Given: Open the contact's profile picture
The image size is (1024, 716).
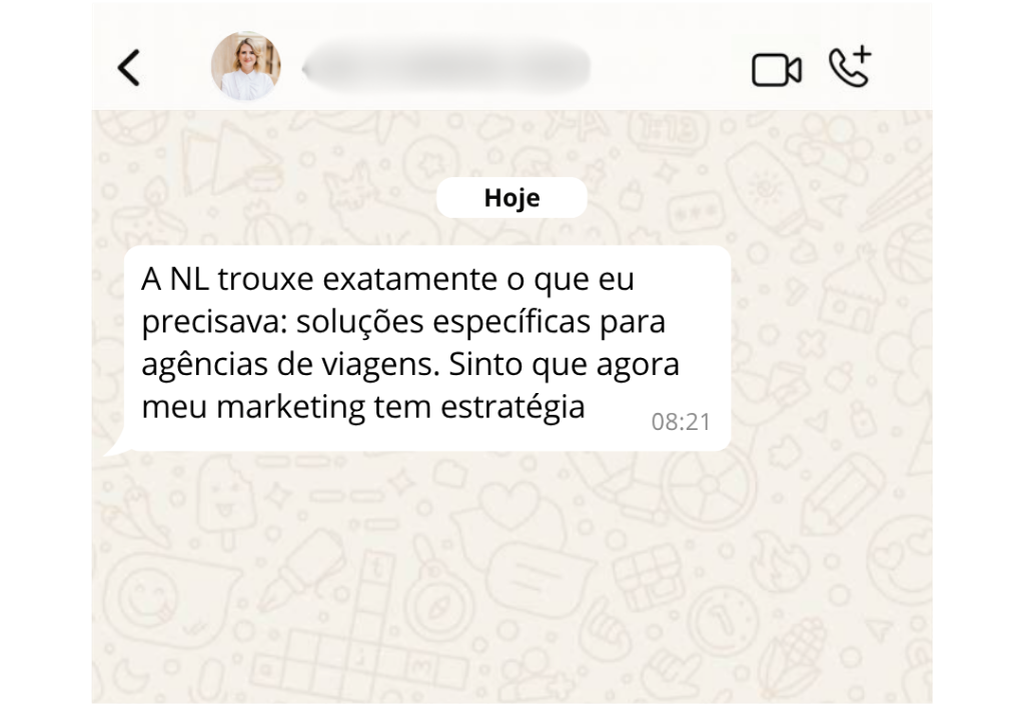Looking at the screenshot, I should [246, 65].
